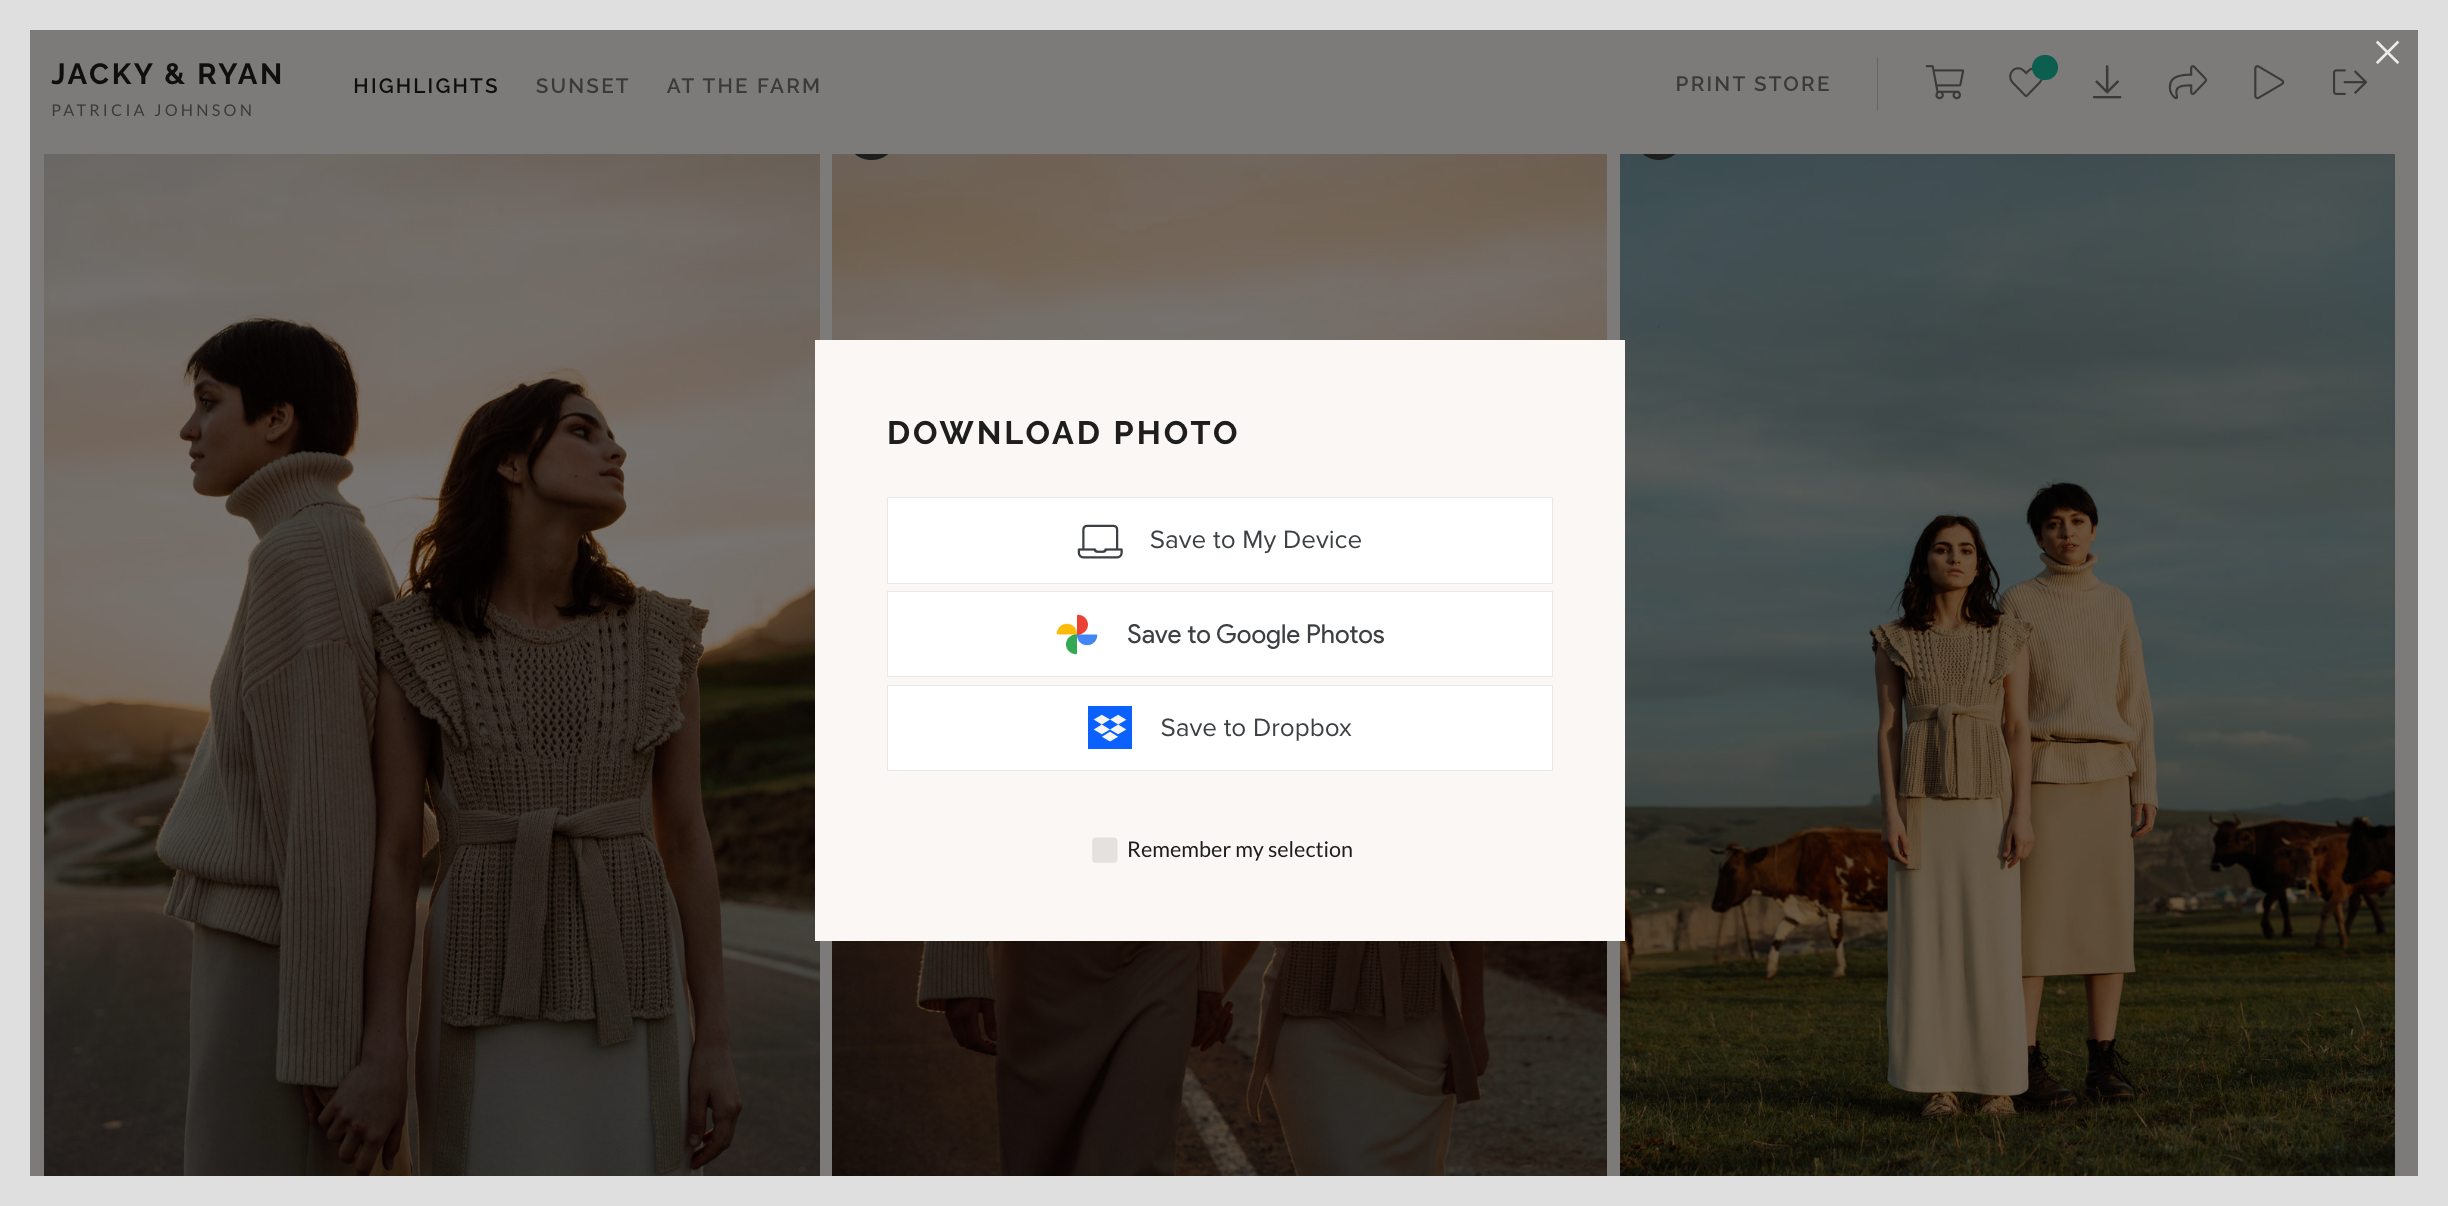The image size is (2448, 1206).
Task: Open the share gallery icon
Action: click(x=2188, y=83)
